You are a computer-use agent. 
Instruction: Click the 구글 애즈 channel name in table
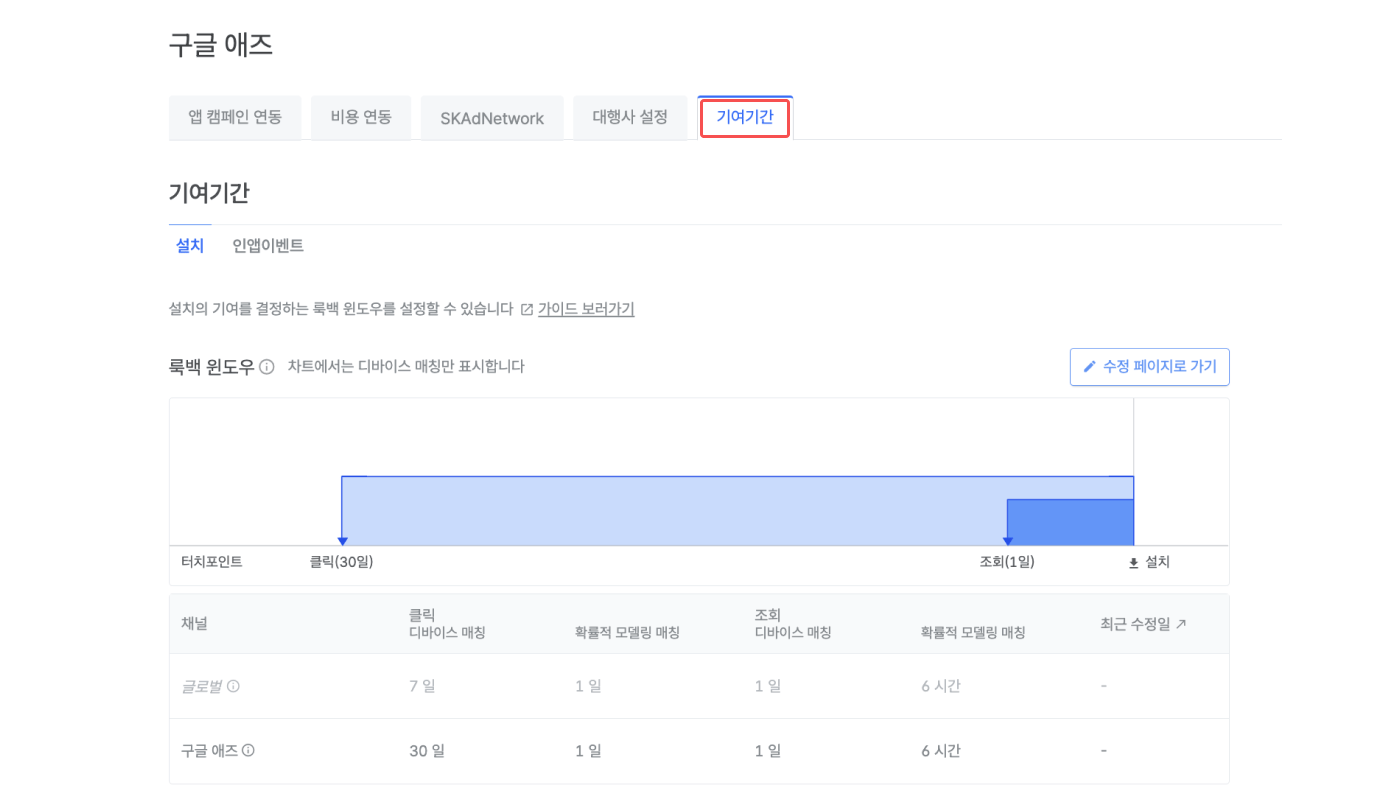[x=209, y=751]
